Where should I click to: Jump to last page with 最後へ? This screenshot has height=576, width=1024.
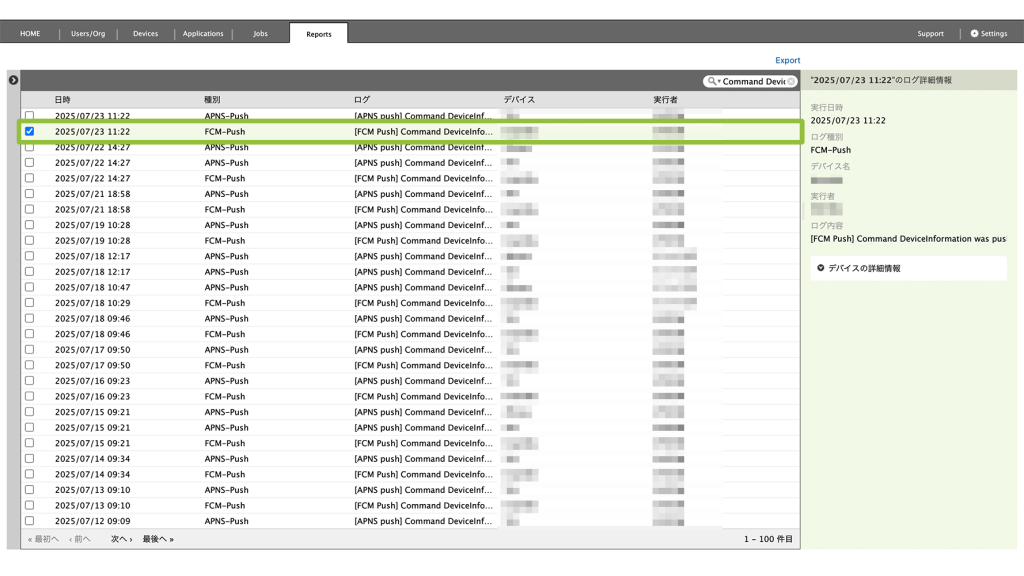click(x=157, y=539)
